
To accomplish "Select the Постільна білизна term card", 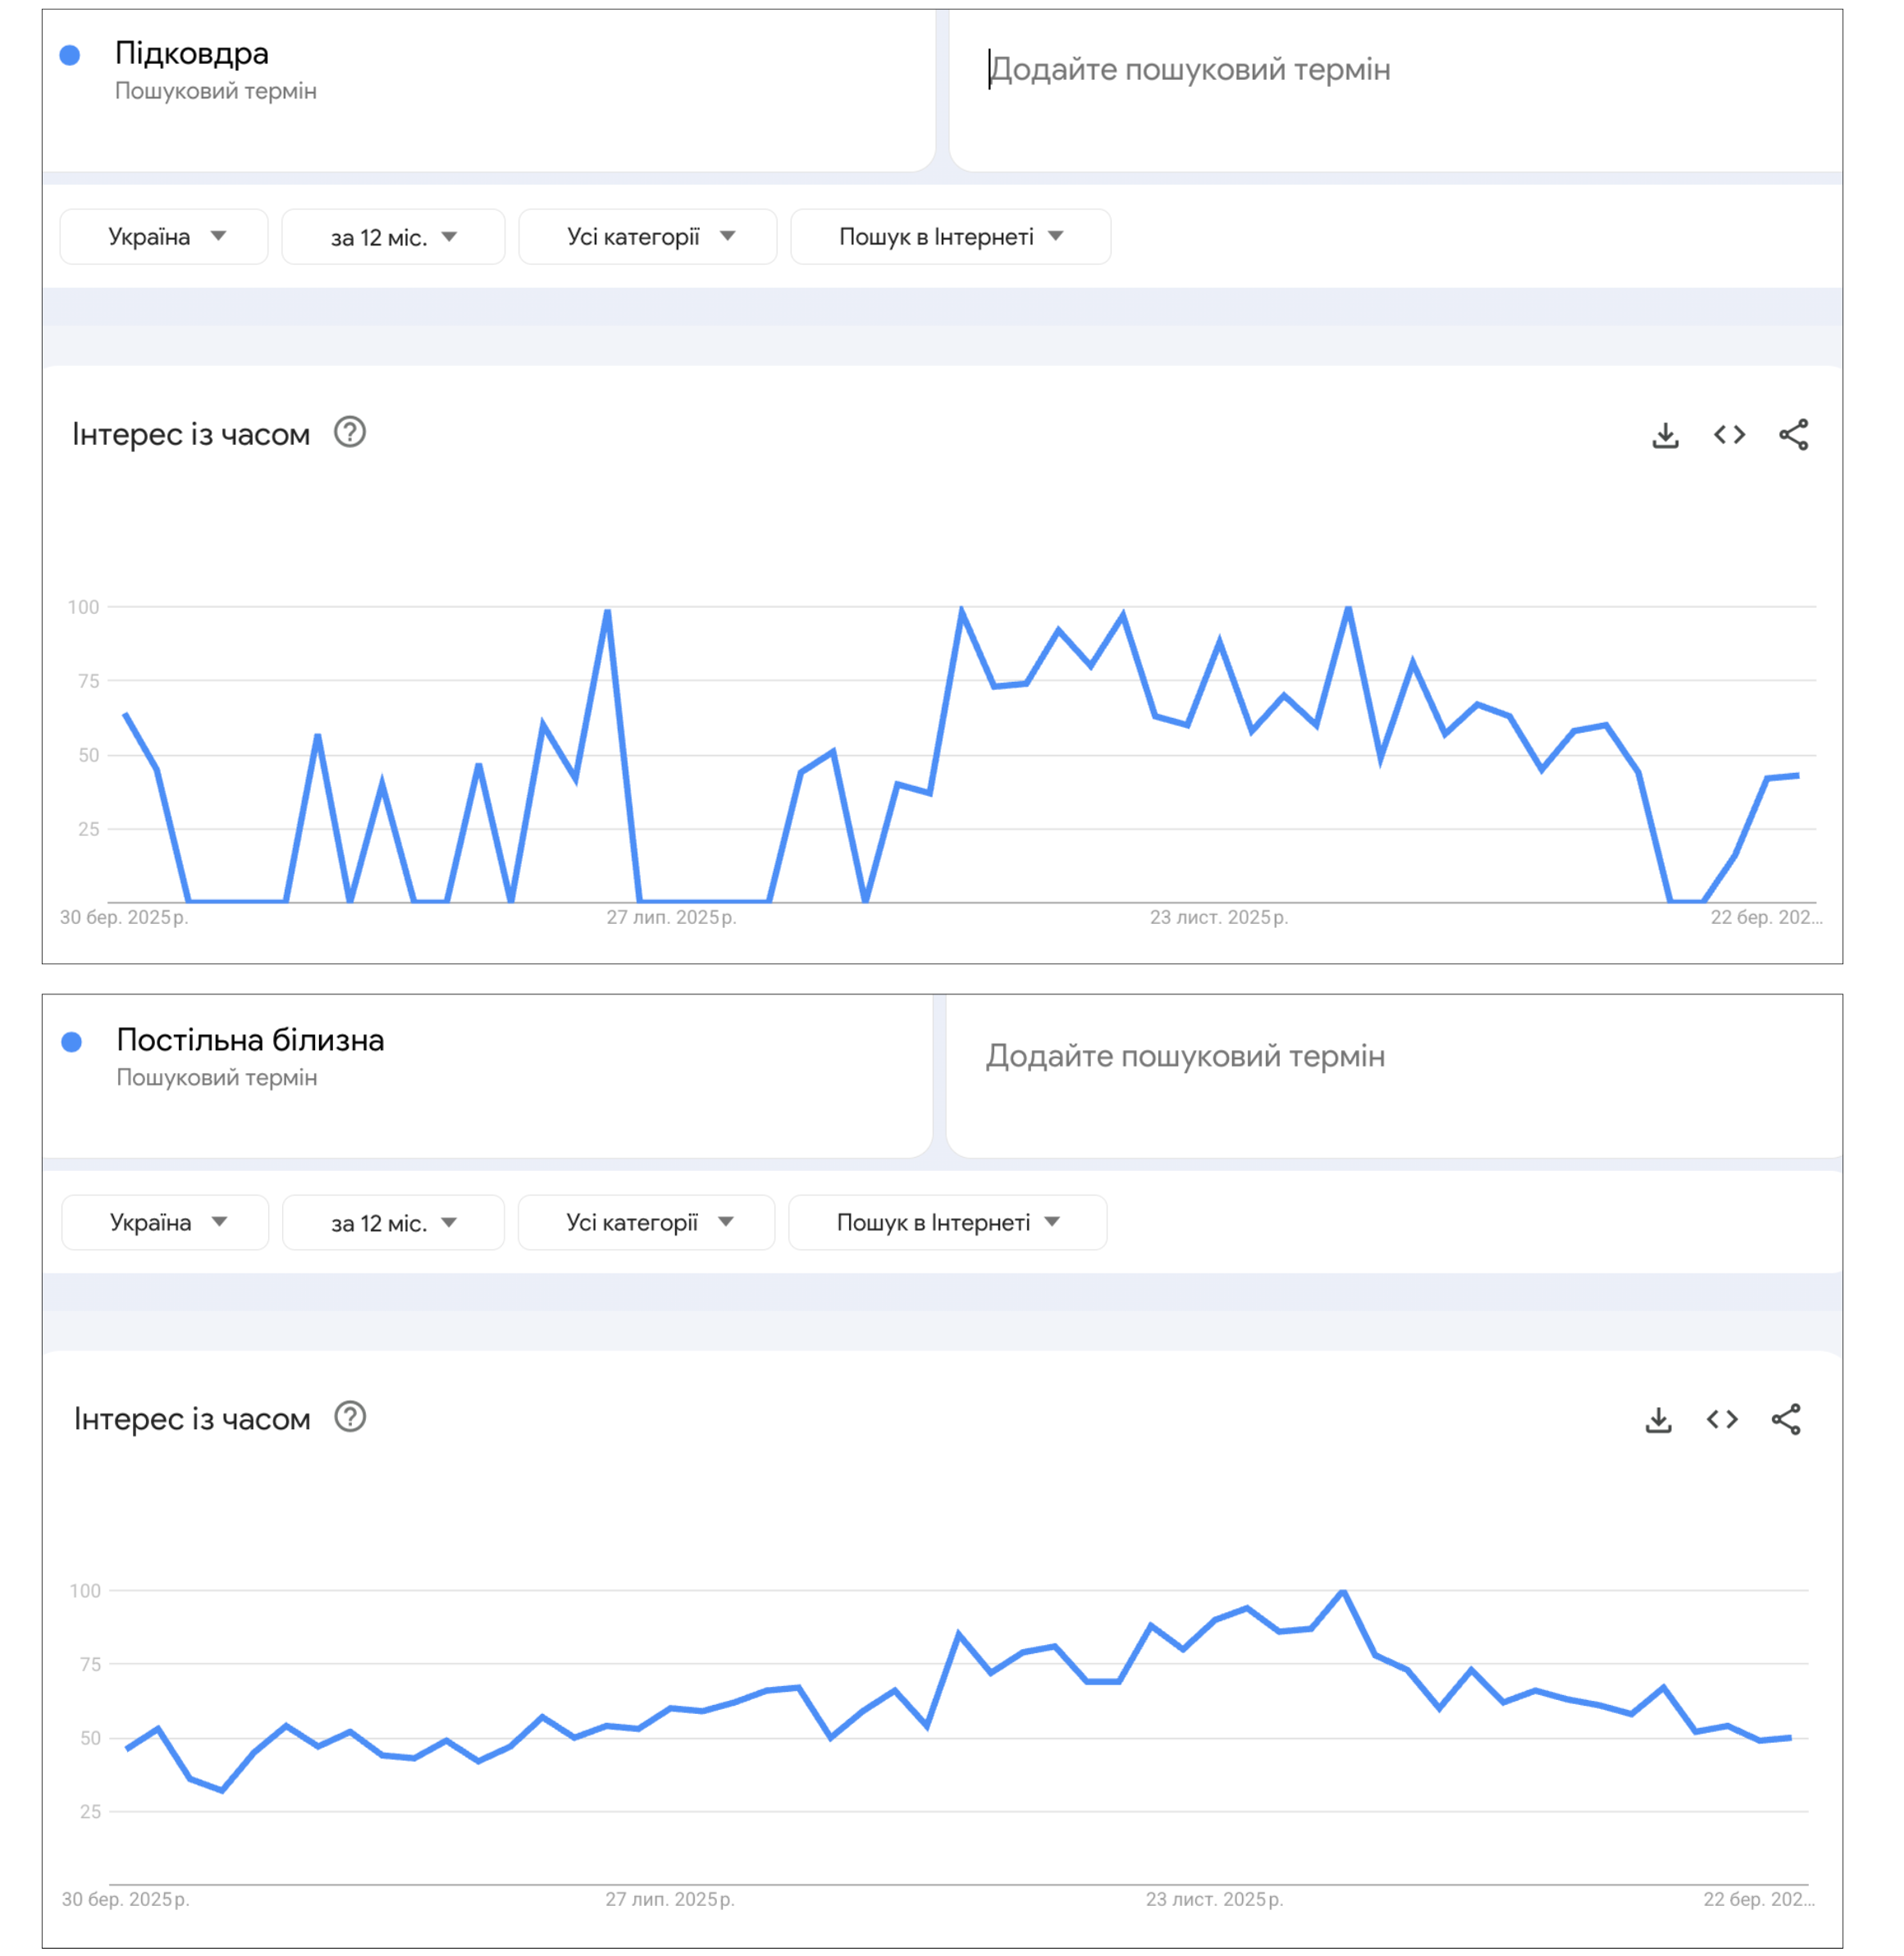I will 250,1040.
